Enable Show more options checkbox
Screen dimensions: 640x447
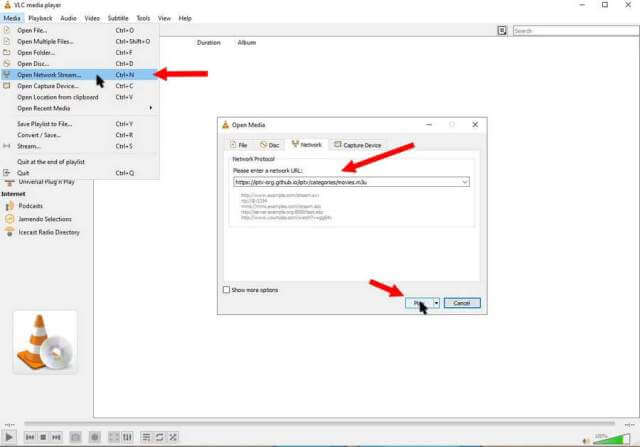pyautogui.click(x=227, y=289)
